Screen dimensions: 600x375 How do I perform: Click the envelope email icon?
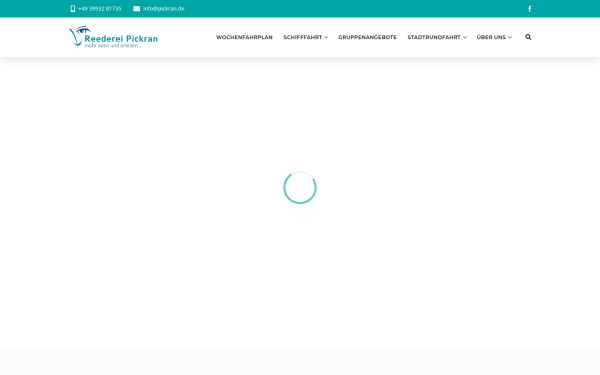pos(137,9)
